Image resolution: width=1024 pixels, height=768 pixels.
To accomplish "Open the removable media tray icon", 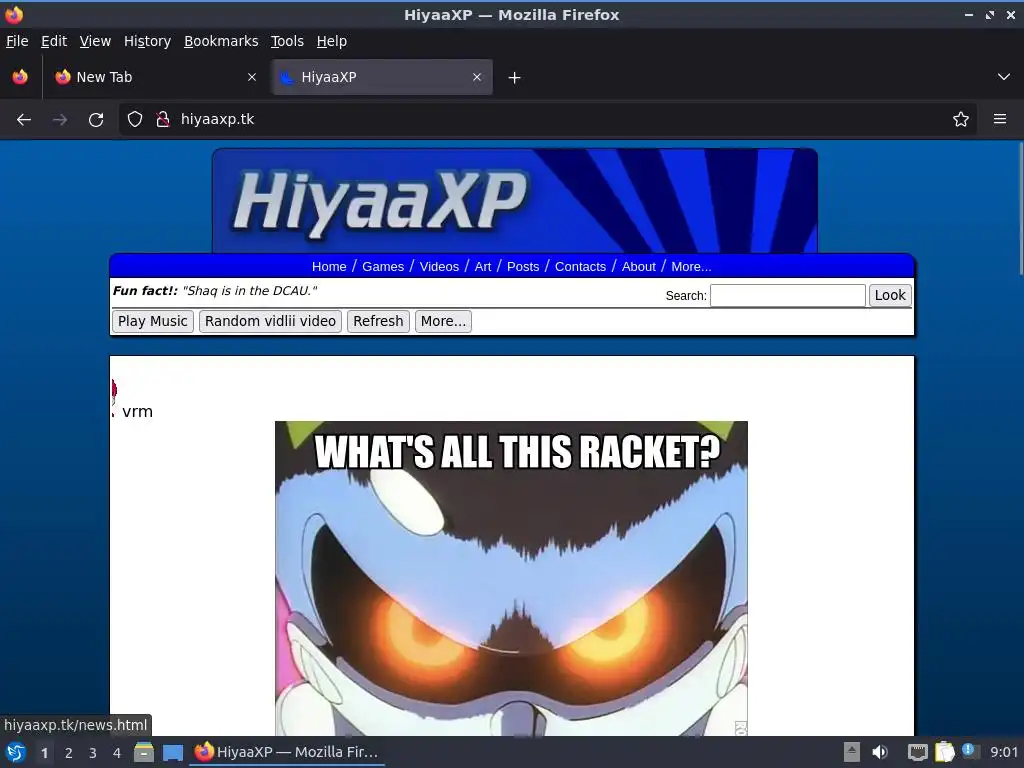I will (x=852, y=752).
